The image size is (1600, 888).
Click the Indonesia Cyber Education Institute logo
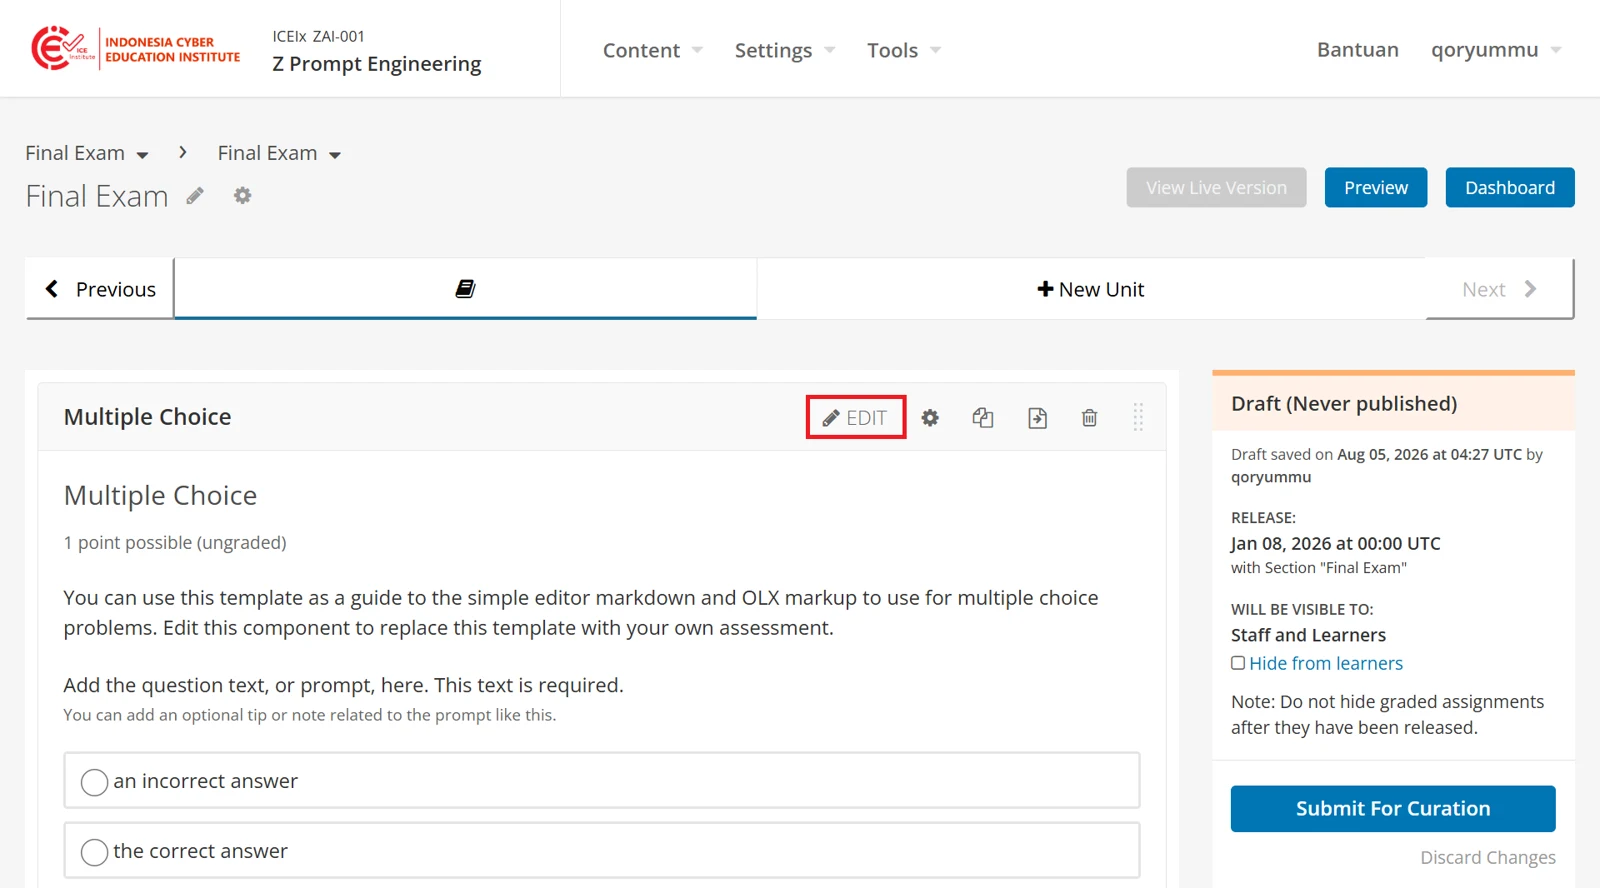point(135,48)
